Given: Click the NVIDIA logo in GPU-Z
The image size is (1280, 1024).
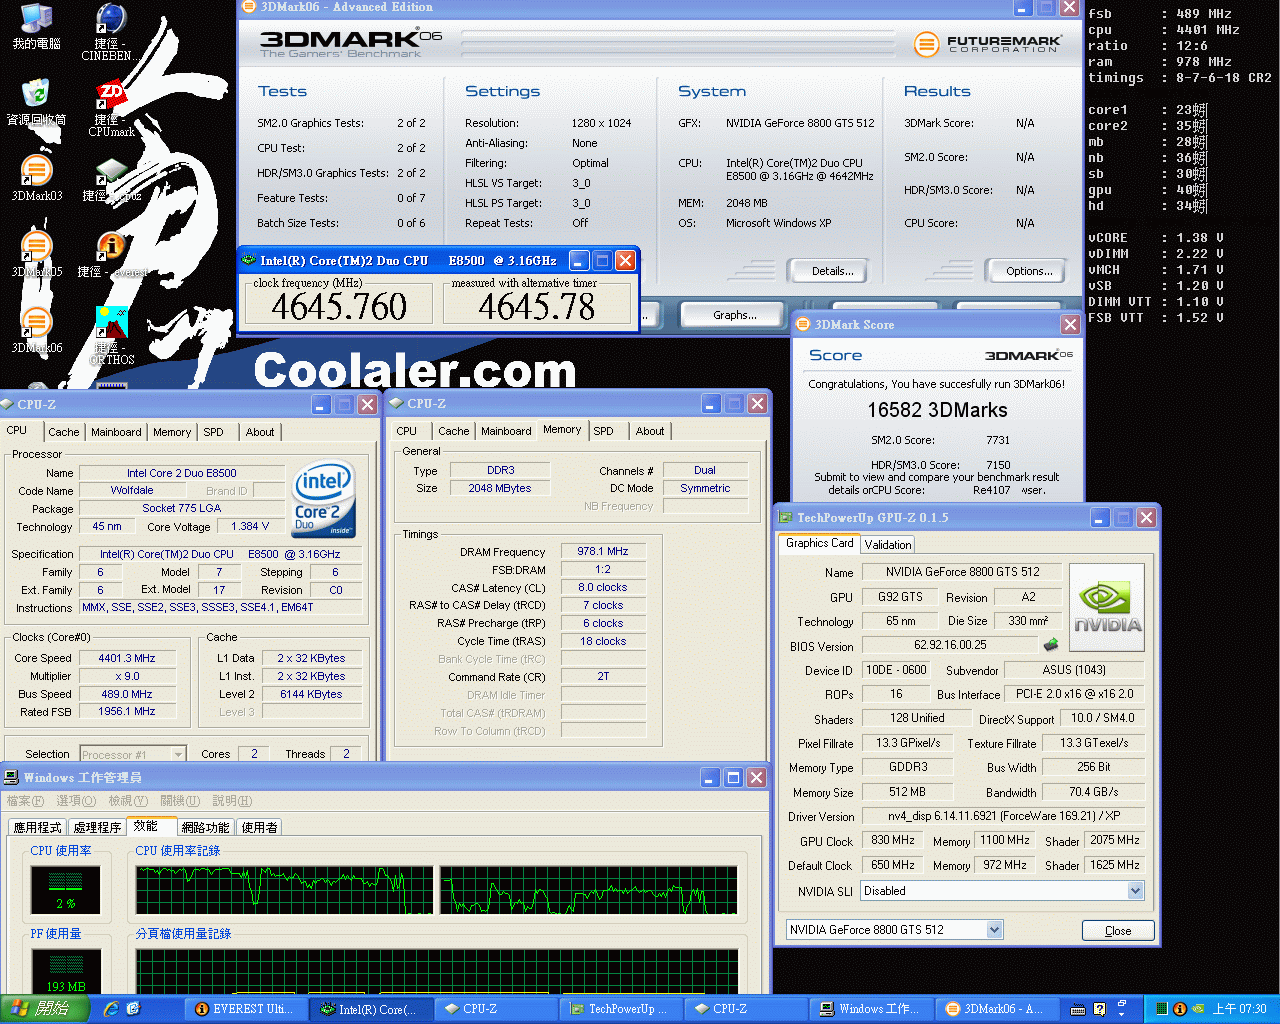Looking at the screenshot, I should [1107, 607].
